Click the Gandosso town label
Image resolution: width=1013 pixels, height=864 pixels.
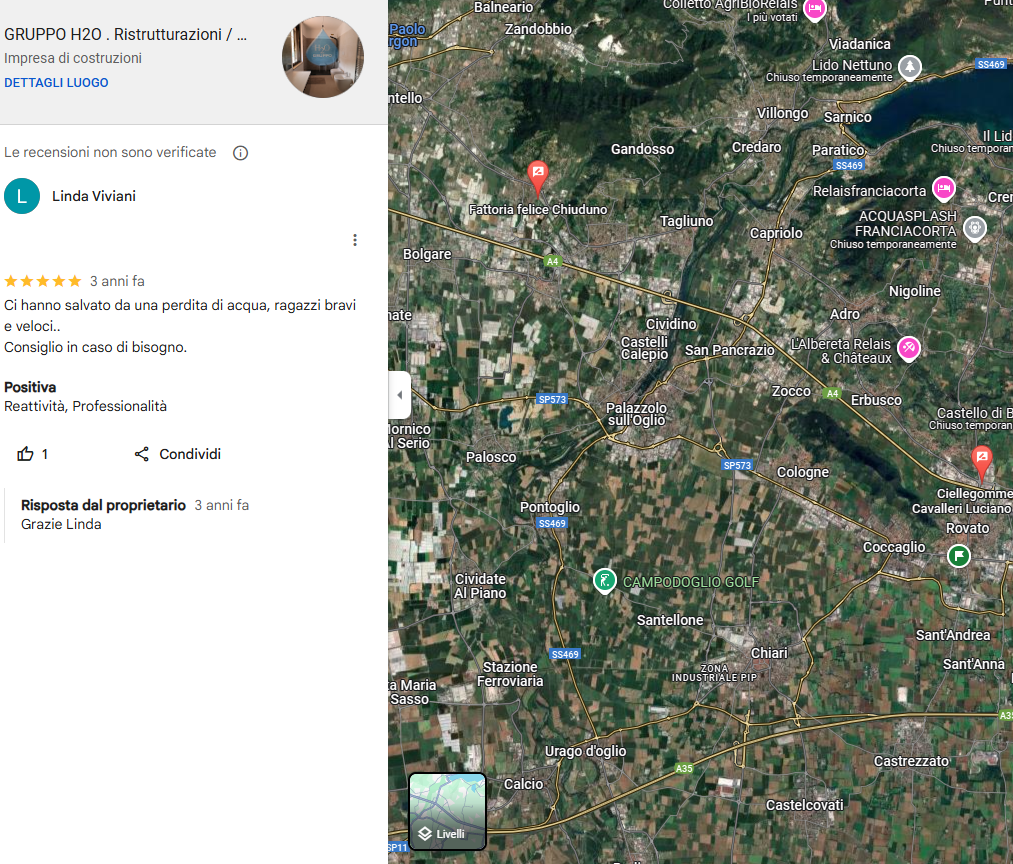click(642, 149)
